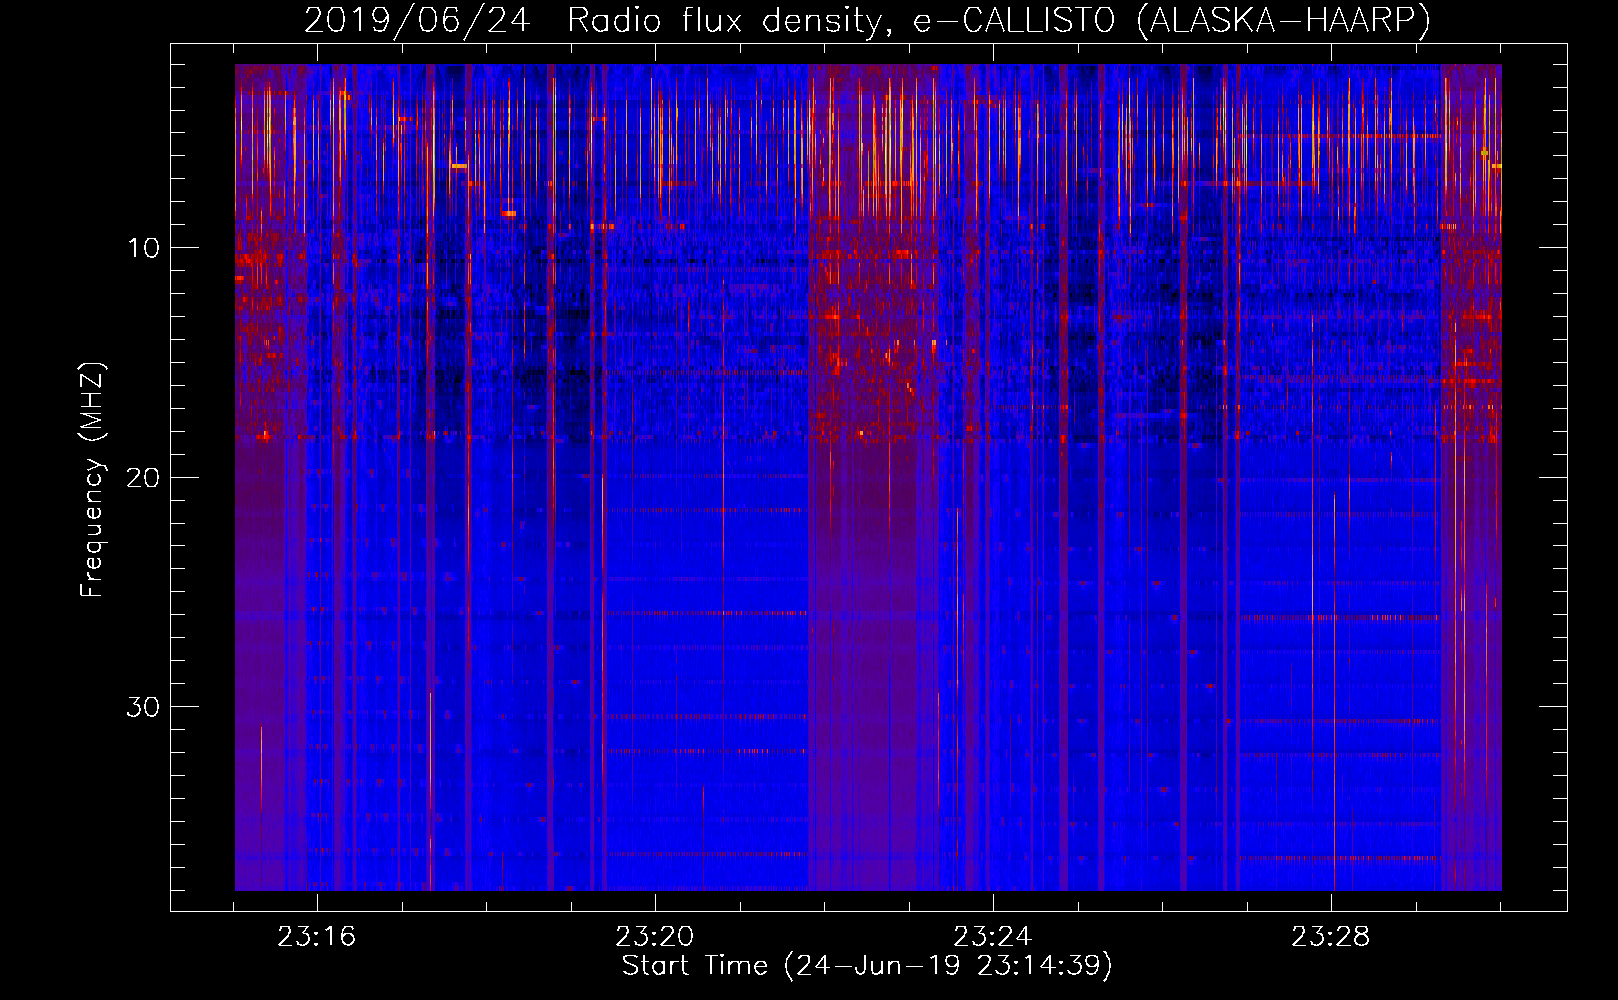The height and width of the screenshot is (1000, 1618).
Task: Select the 23:16 time tick label
Action: [x=317, y=937]
